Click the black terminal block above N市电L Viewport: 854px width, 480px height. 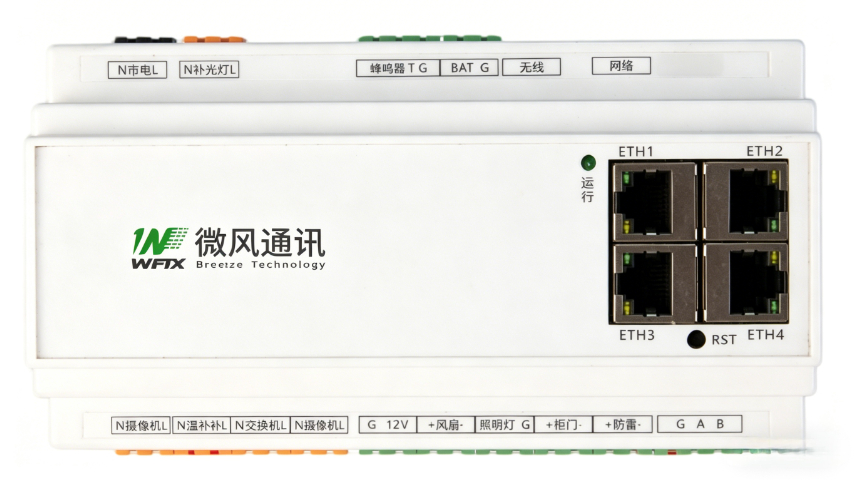pyautogui.click(x=145, y=40)
